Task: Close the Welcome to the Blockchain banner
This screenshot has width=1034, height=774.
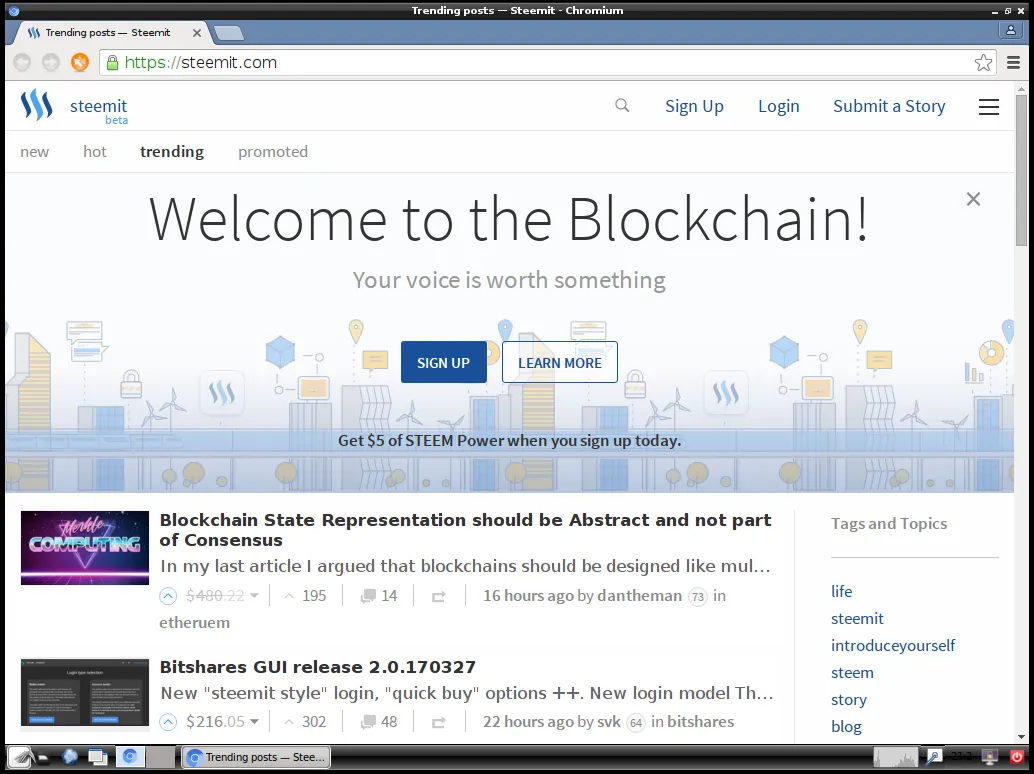Action: tap(973, 198)
